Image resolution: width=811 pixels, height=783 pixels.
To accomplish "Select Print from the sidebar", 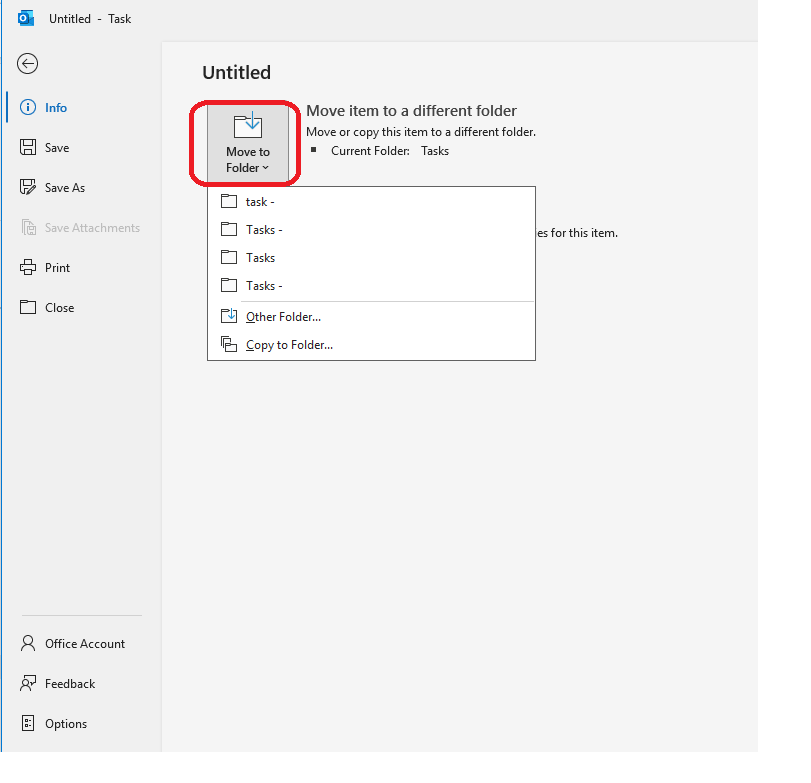I will click(x=83, y=267).
